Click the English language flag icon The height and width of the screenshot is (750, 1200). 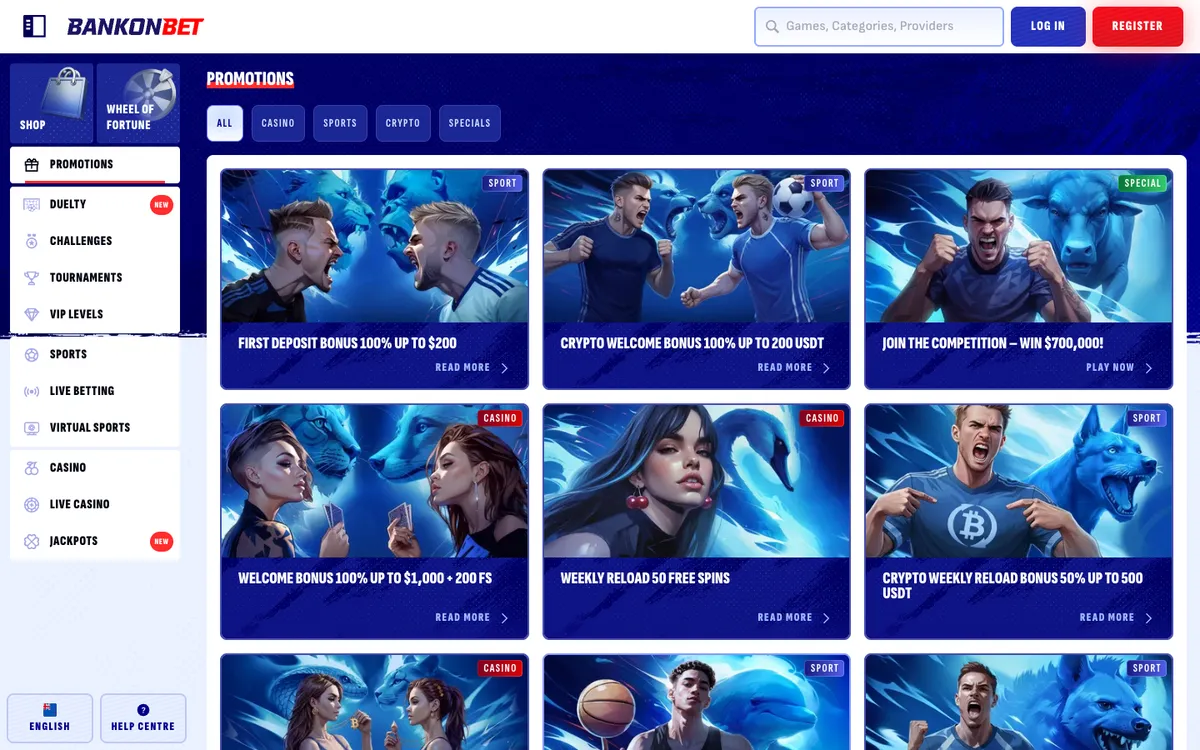pyautogui.click(x=50, y=710)
